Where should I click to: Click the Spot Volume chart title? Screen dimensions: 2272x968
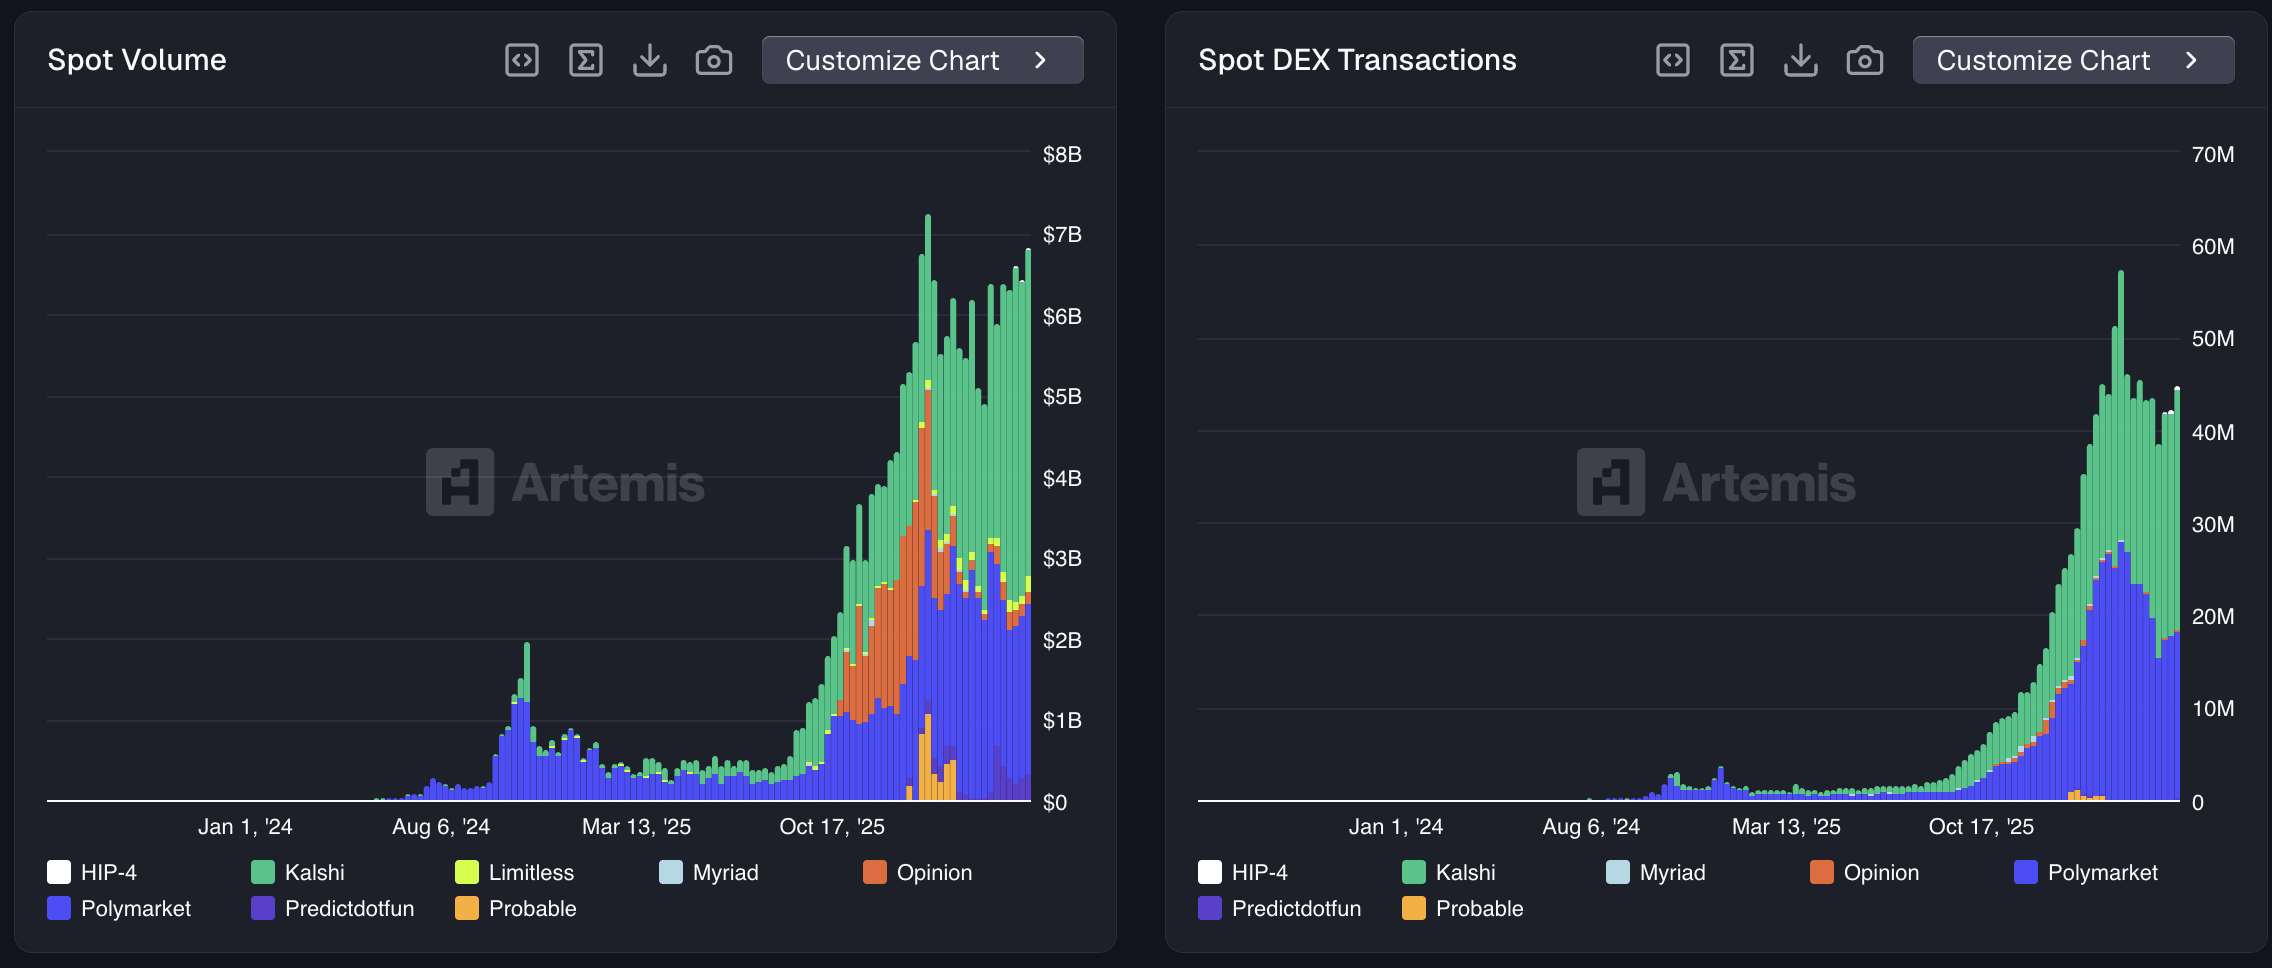pyautogui.click(x=137, y=60)
